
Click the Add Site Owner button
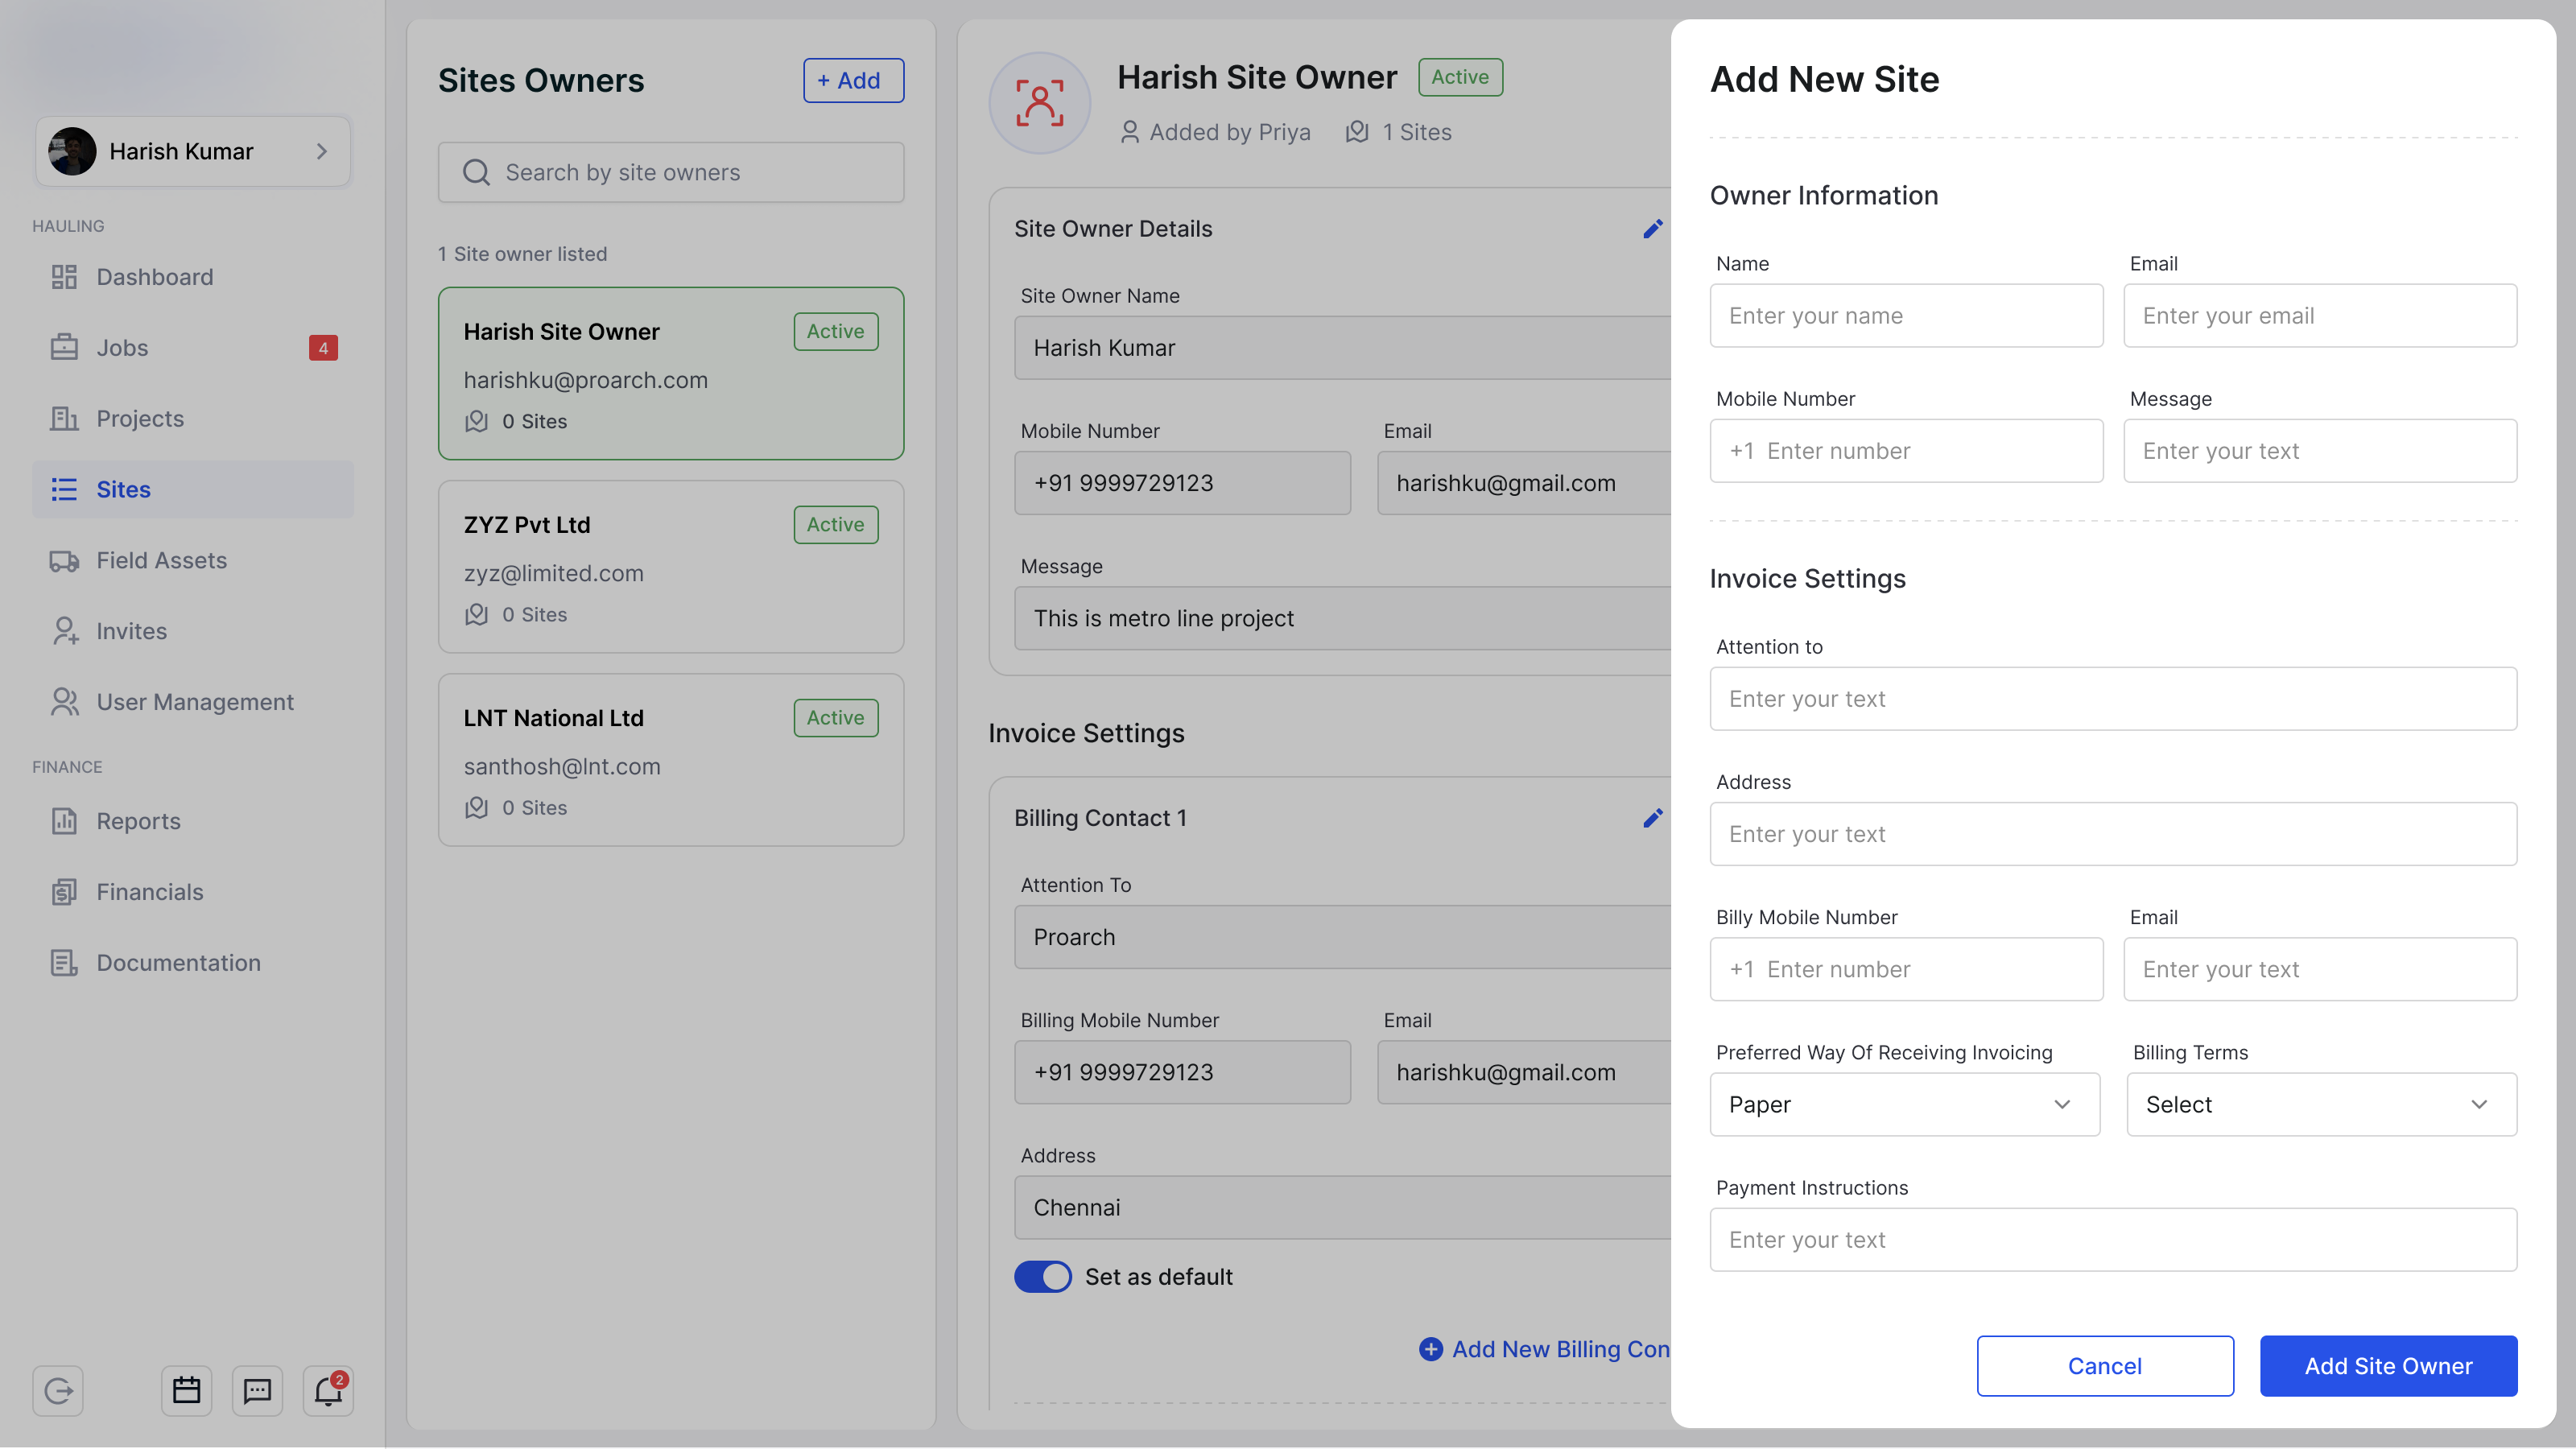click(x=2387, y=1366)
